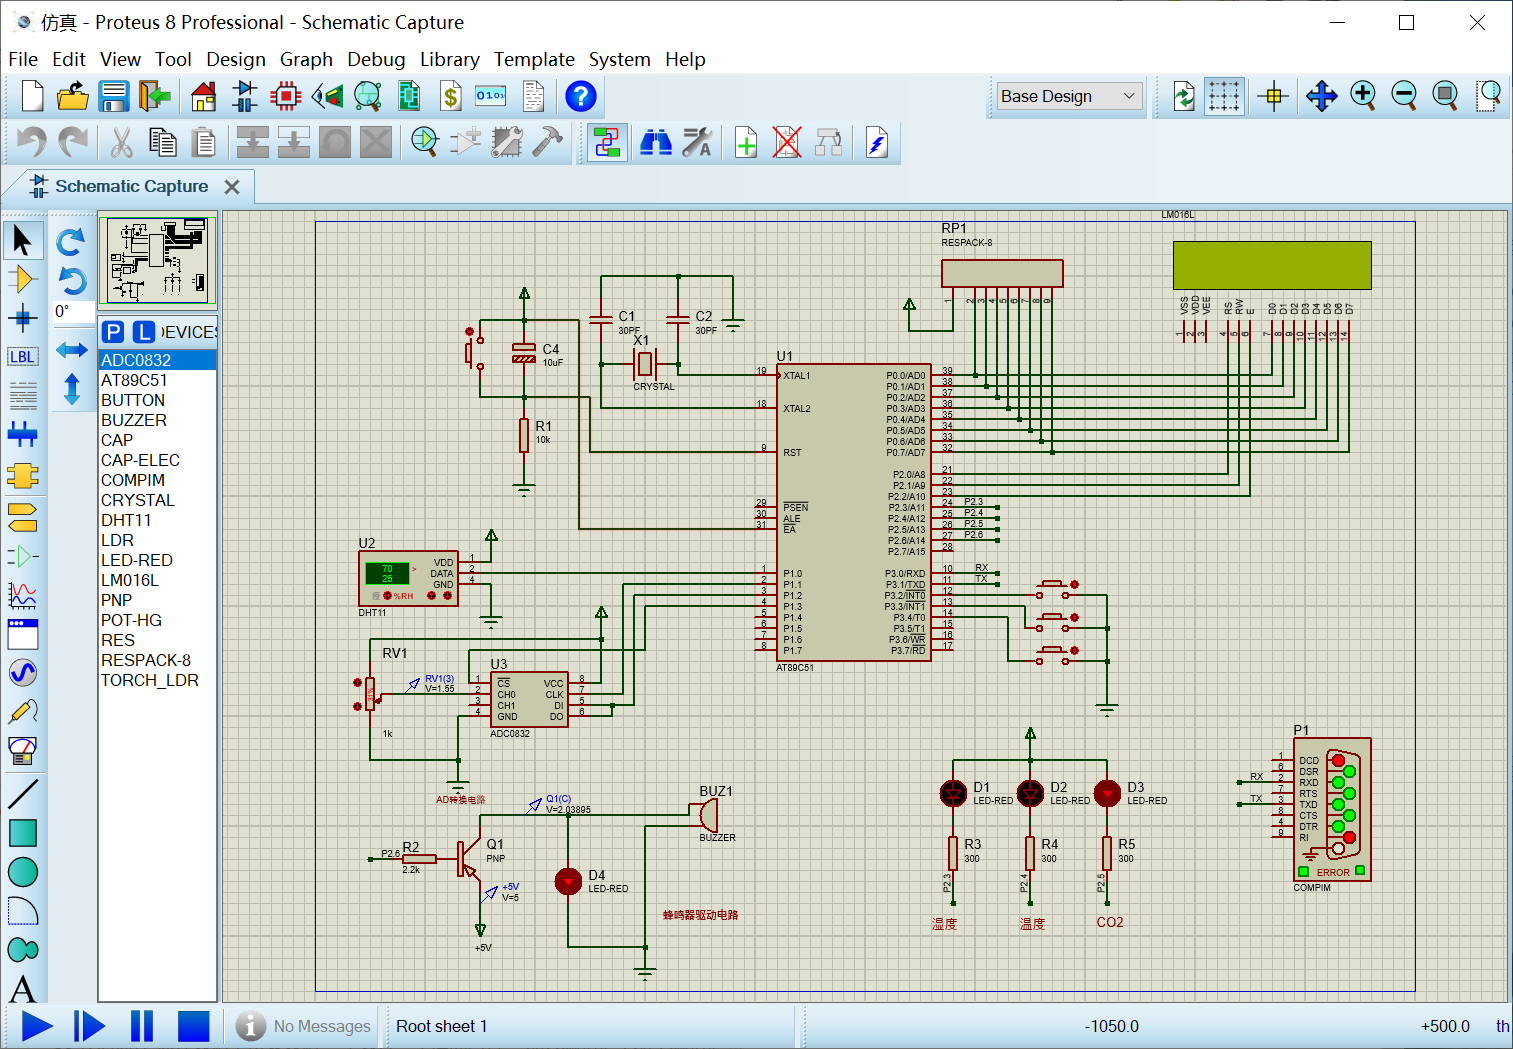Click the Cut scissors icon
The width and height of the screenshot is (1513, 1049).
click(x=121, y=142)
